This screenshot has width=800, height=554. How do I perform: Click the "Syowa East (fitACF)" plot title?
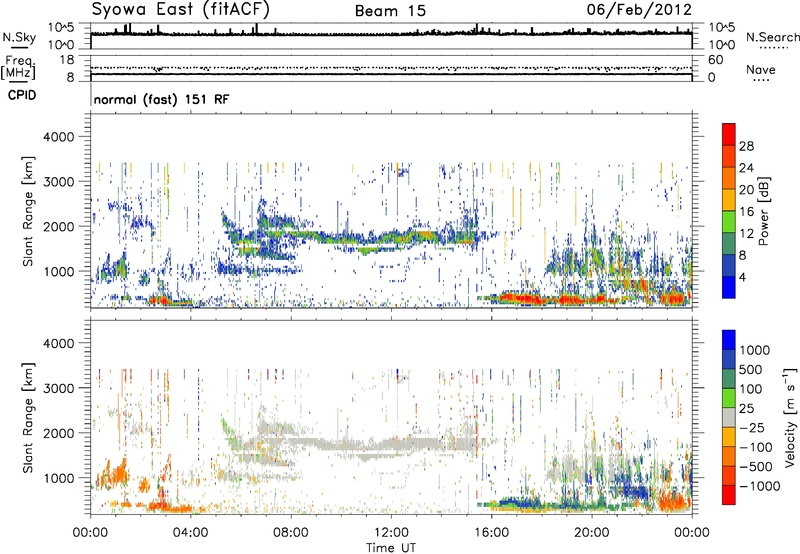(x=181, y=10)
